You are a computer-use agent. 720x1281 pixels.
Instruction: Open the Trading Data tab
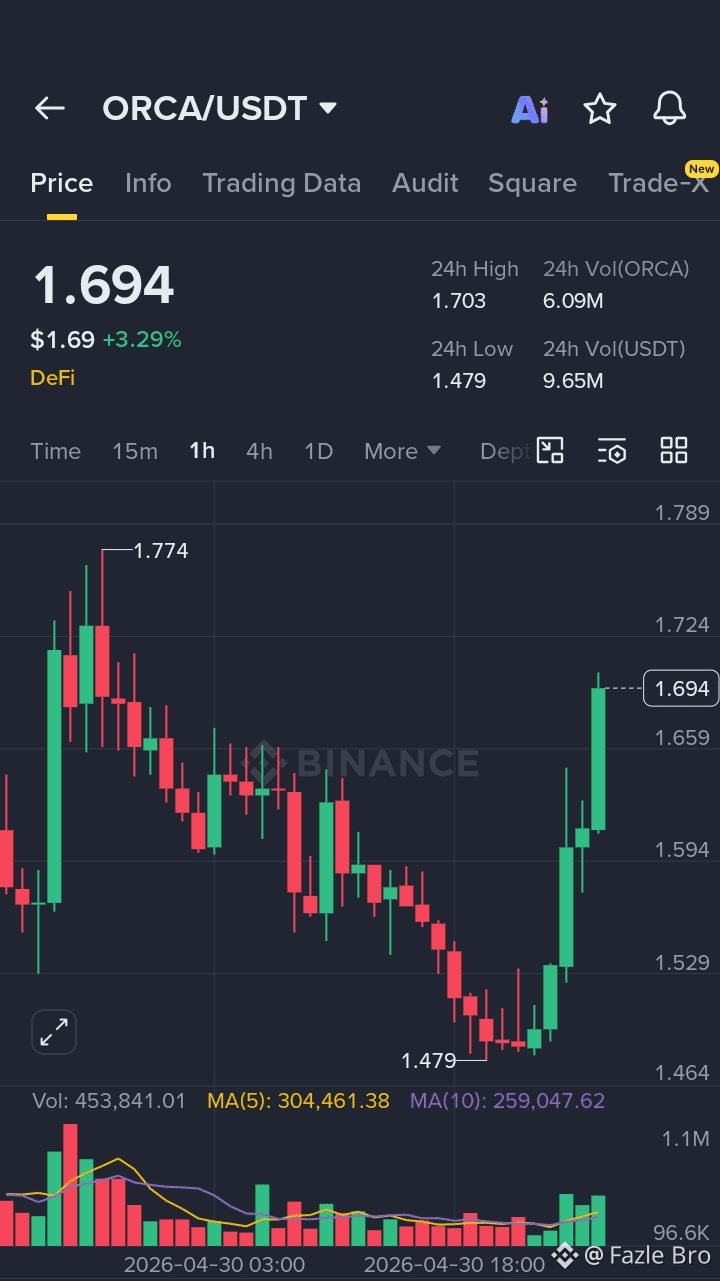pos(281,183)
